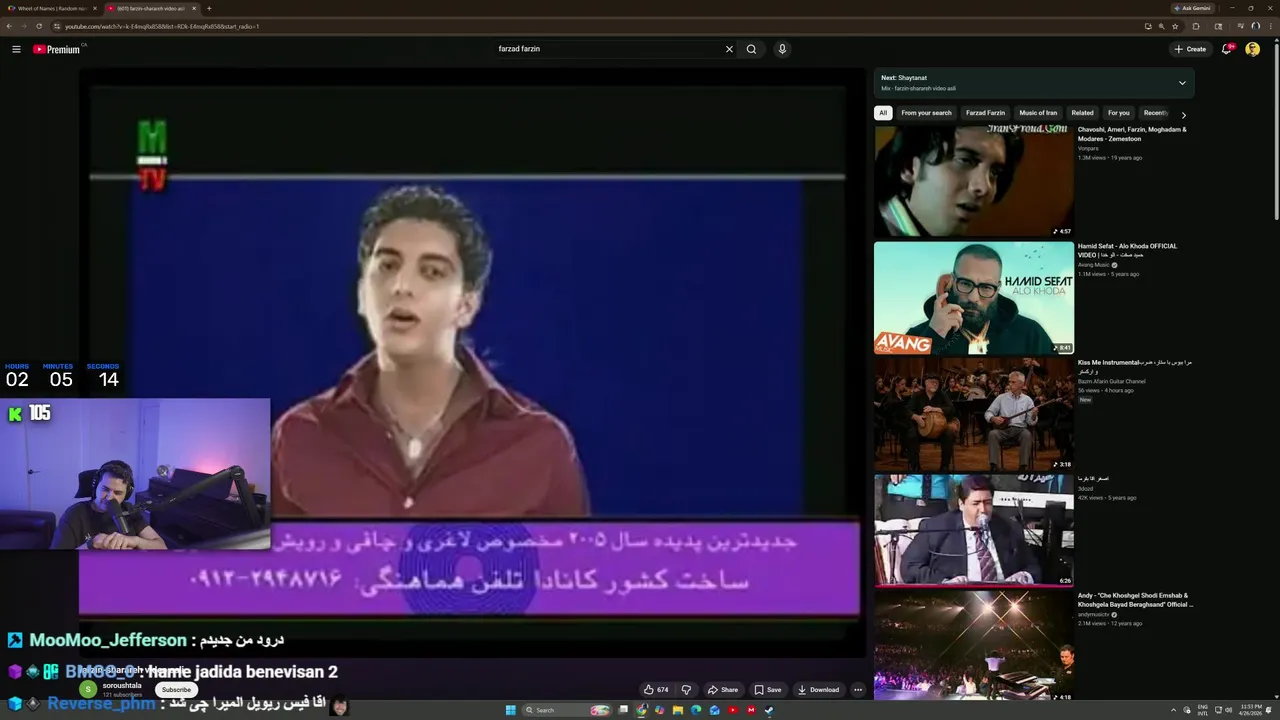Open a new browser tab
Screen dimensions: 1280x720
click(209, 8)
